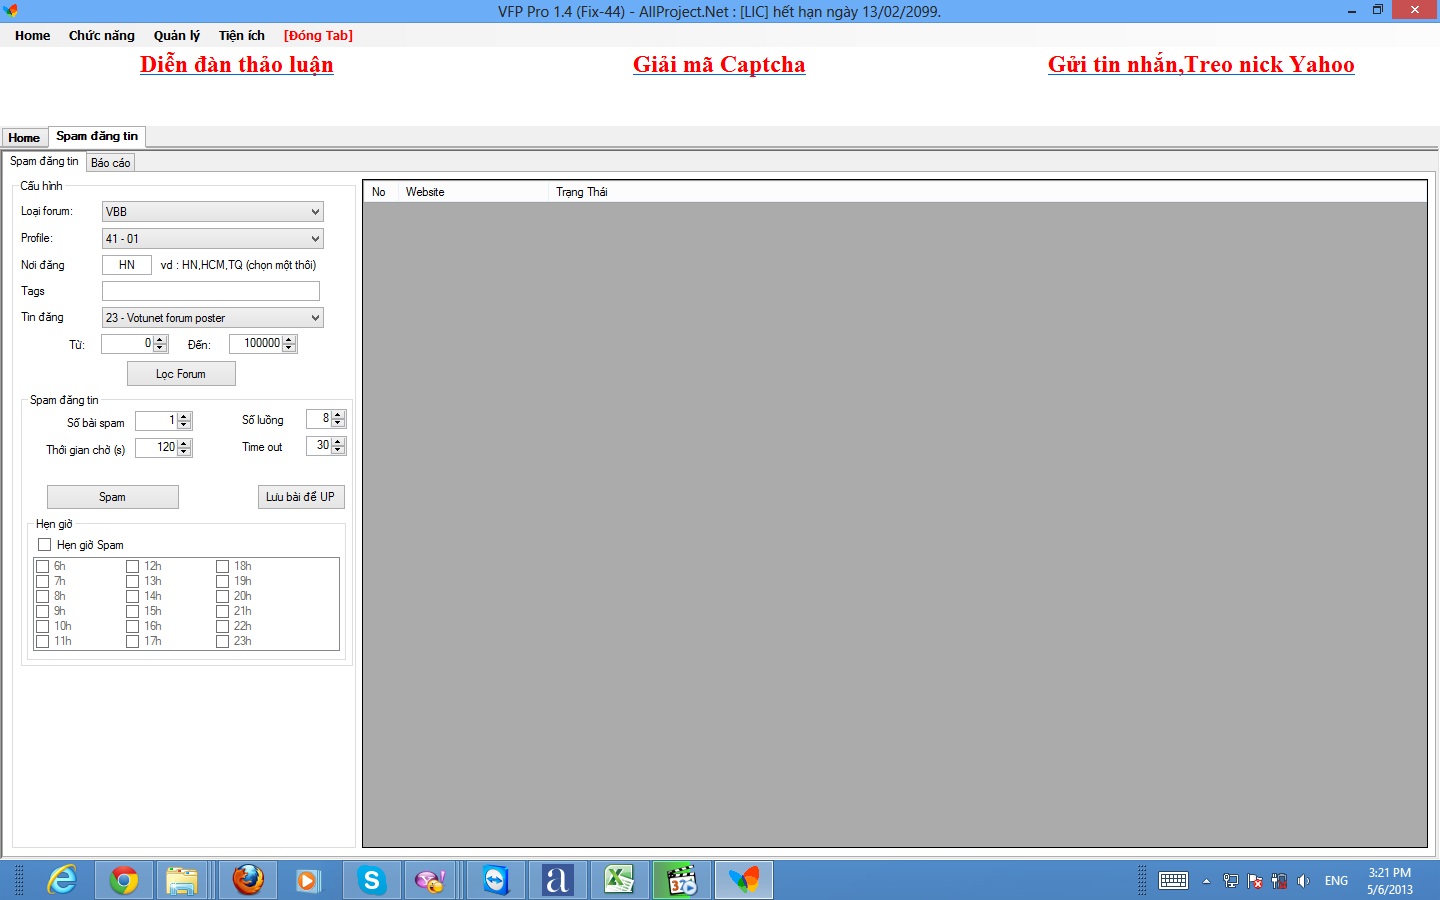1440x900 pixels.
Task: Click the [Đóng Tab] menu item
Action: [318, 35]
